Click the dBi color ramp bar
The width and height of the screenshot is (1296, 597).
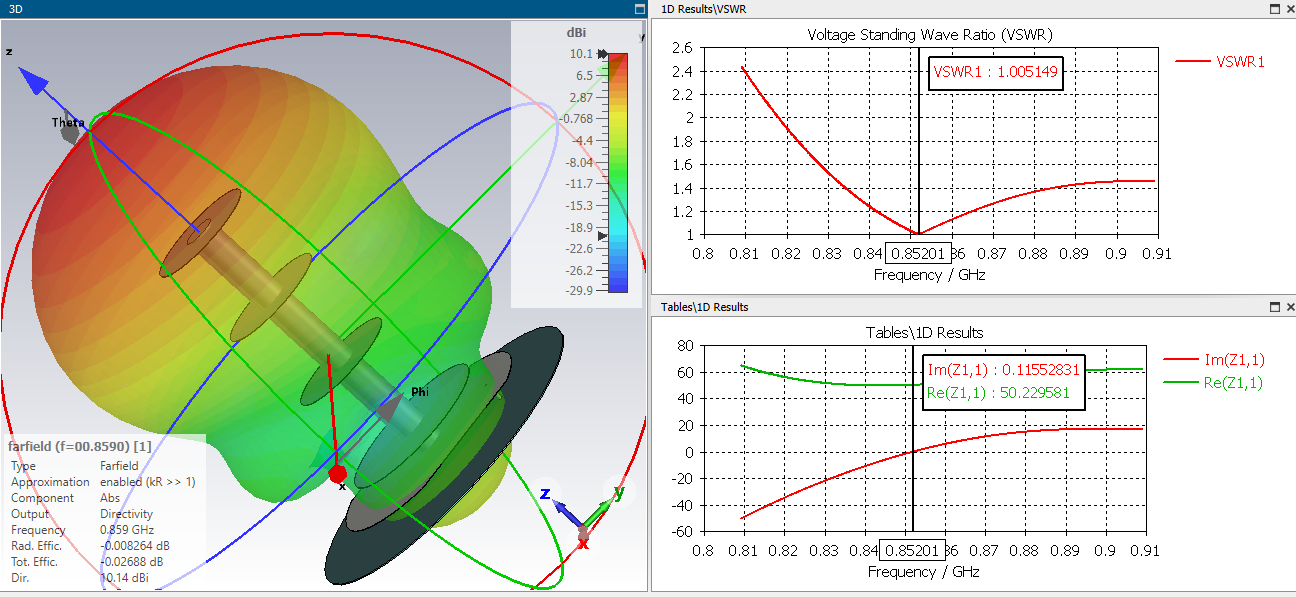click(x=618, y=172)
